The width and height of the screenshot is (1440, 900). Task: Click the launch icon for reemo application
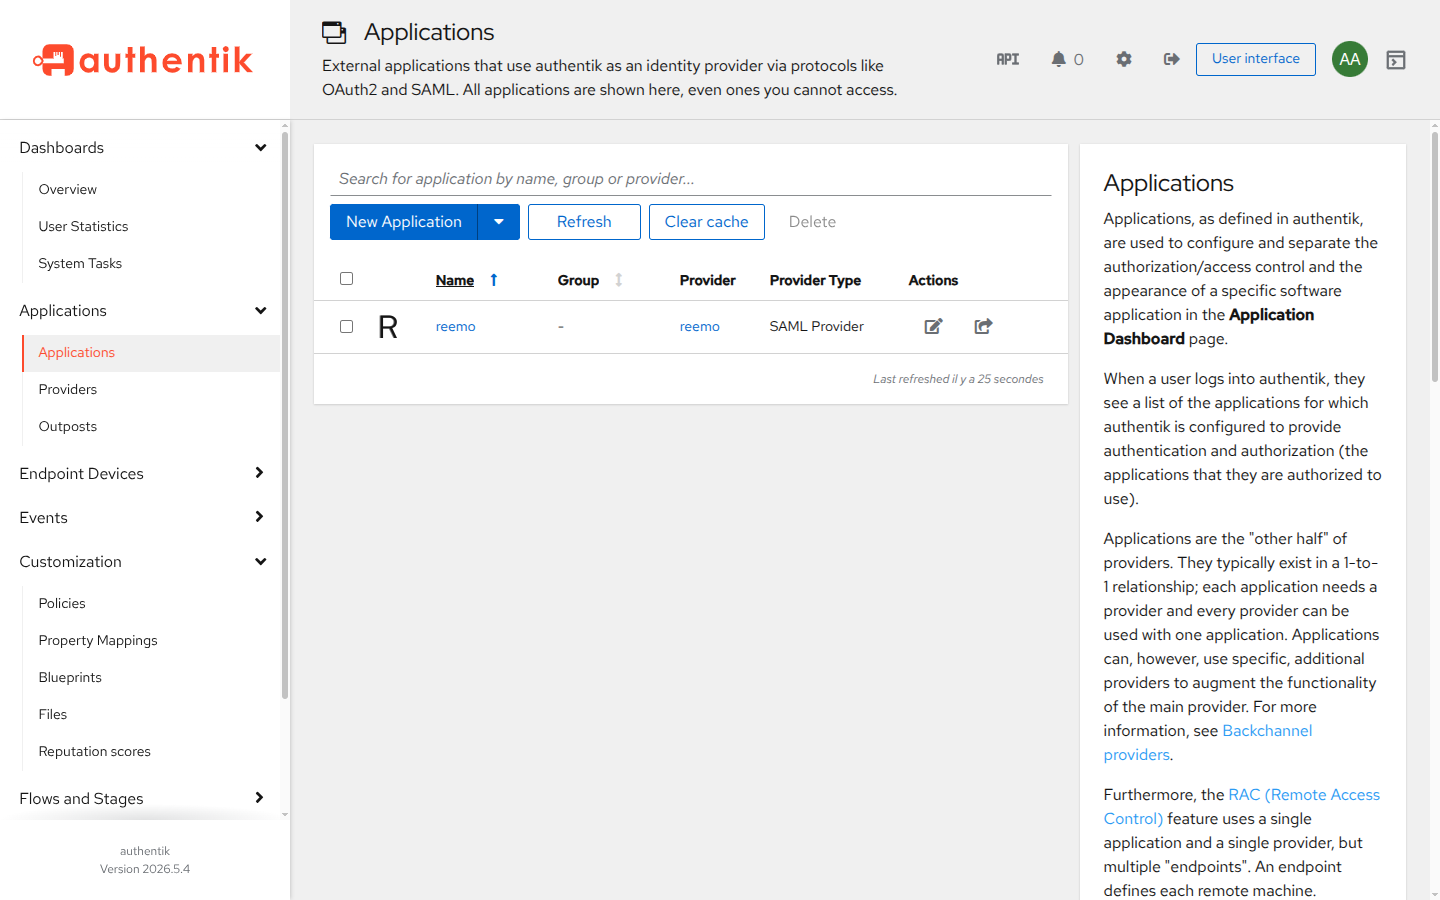pos(983,326)
